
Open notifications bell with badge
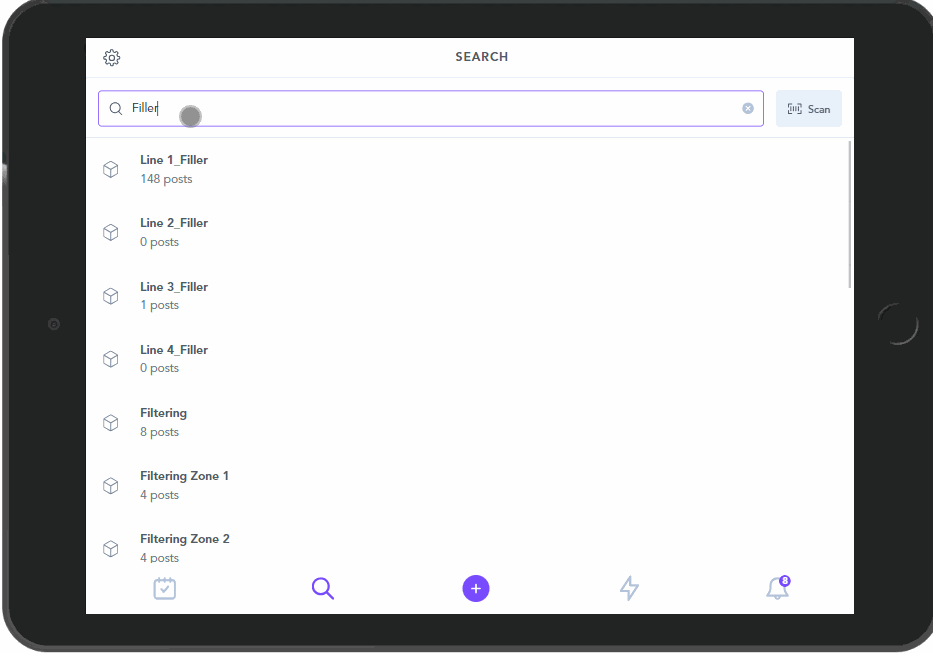(x=777, y=589)
